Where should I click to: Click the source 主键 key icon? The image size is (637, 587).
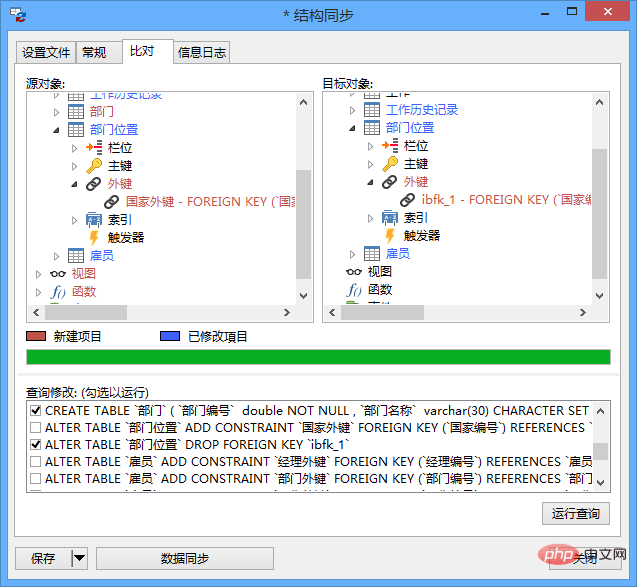(x=94, y=165)
